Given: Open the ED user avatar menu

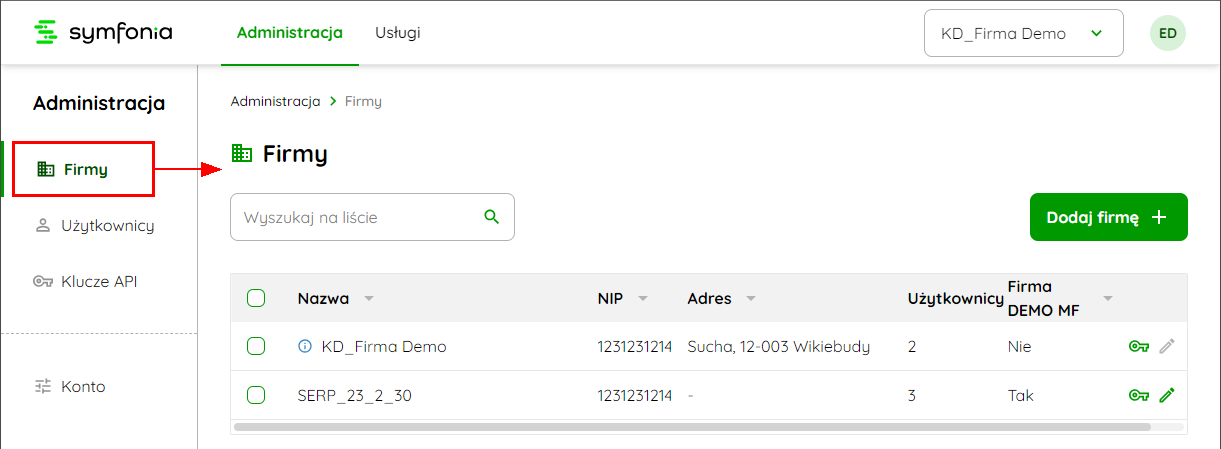Looking at the screenshot, I should 1168,33.
